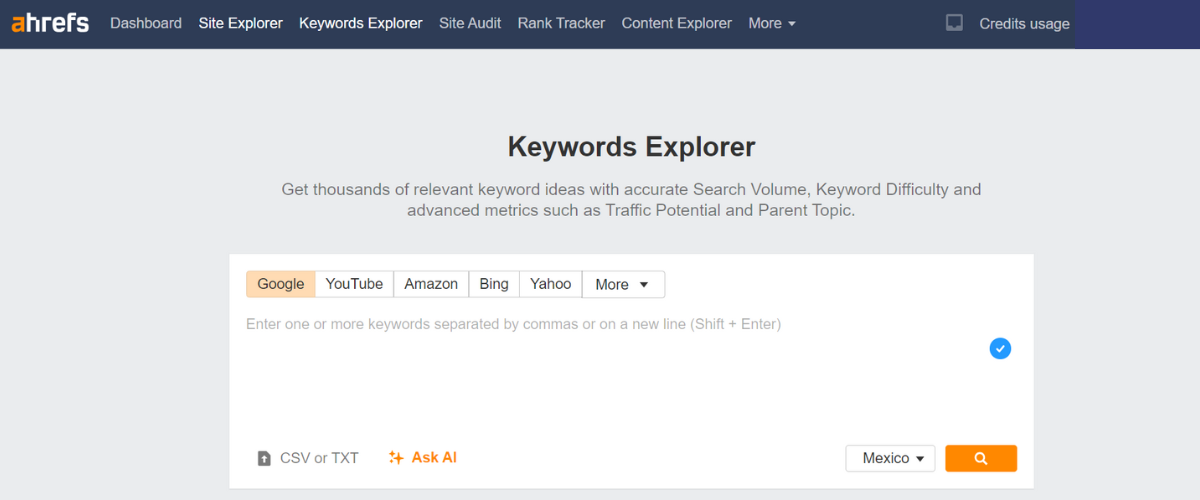Click the Credits usage link
Viewport: 1200px width, 500px height.
tap(1024, 24)
